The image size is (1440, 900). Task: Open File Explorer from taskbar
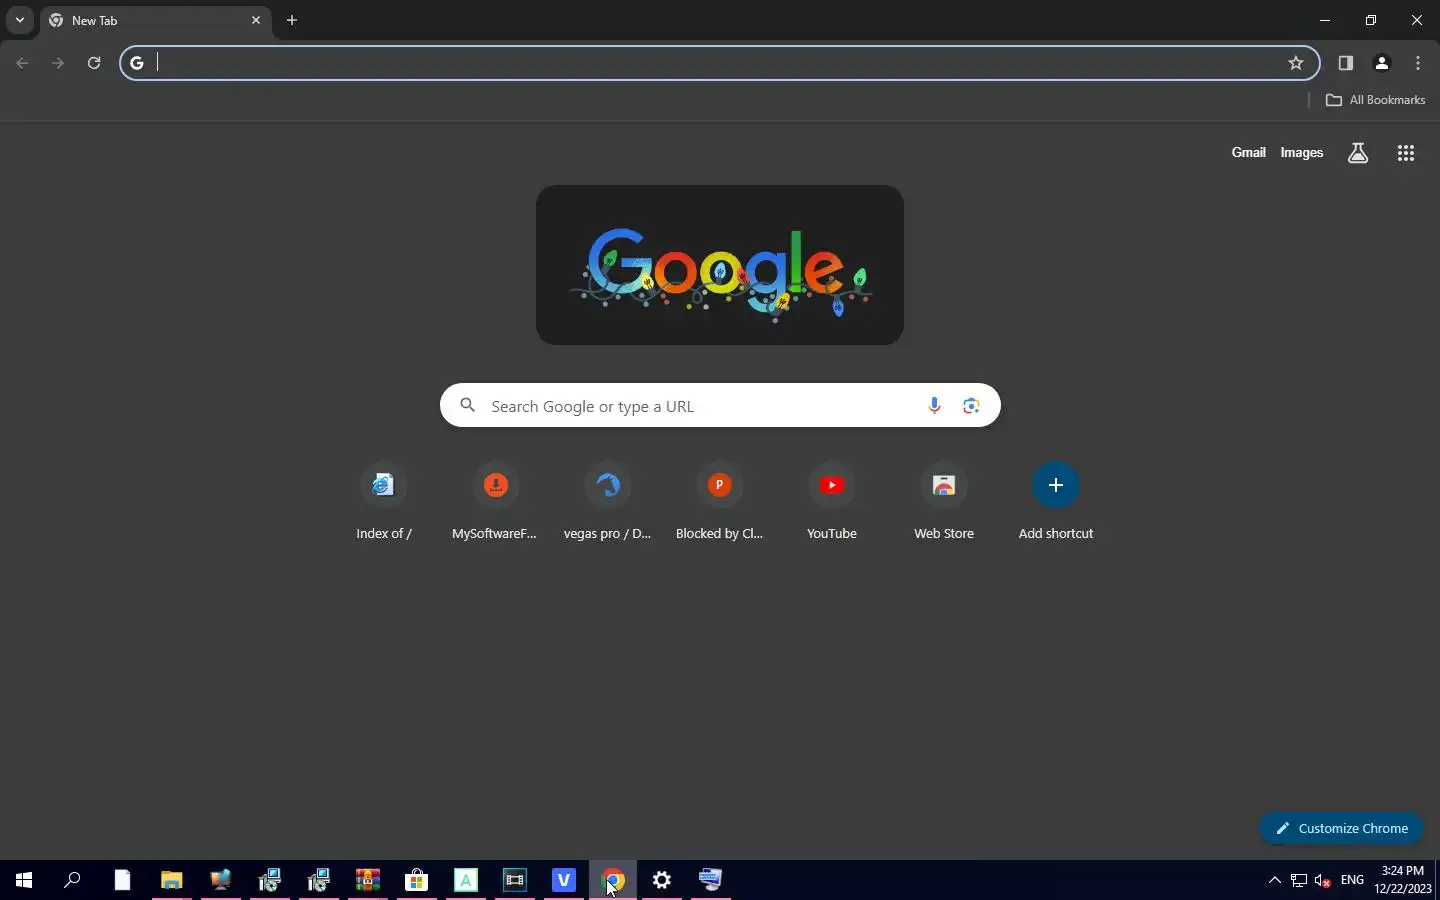click(x=171, y=880)
